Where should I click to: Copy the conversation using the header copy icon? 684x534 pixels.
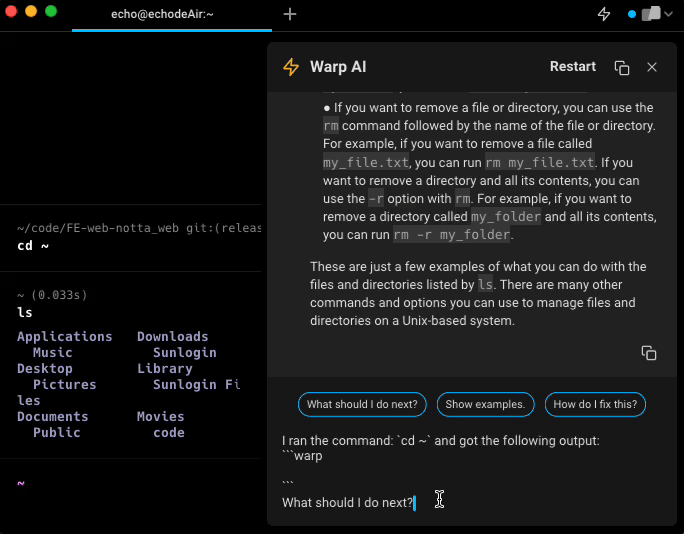(x=622, y=68)
